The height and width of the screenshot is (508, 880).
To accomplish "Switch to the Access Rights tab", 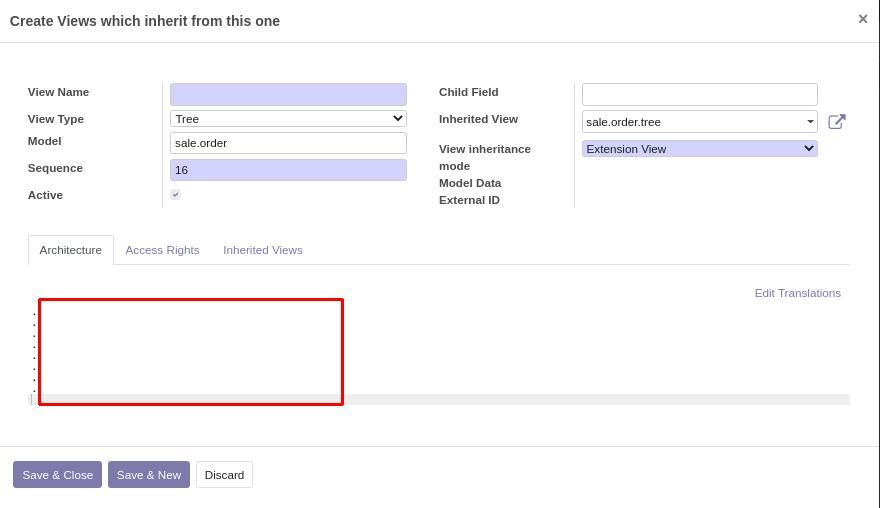I will [162, 250].
